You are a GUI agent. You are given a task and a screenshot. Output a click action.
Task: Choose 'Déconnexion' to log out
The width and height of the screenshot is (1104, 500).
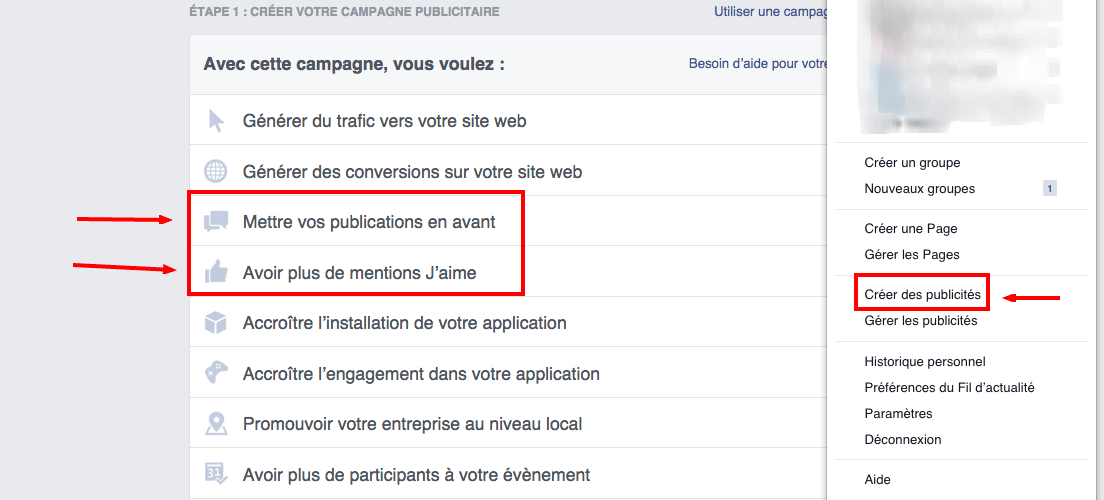click(902, 440)
